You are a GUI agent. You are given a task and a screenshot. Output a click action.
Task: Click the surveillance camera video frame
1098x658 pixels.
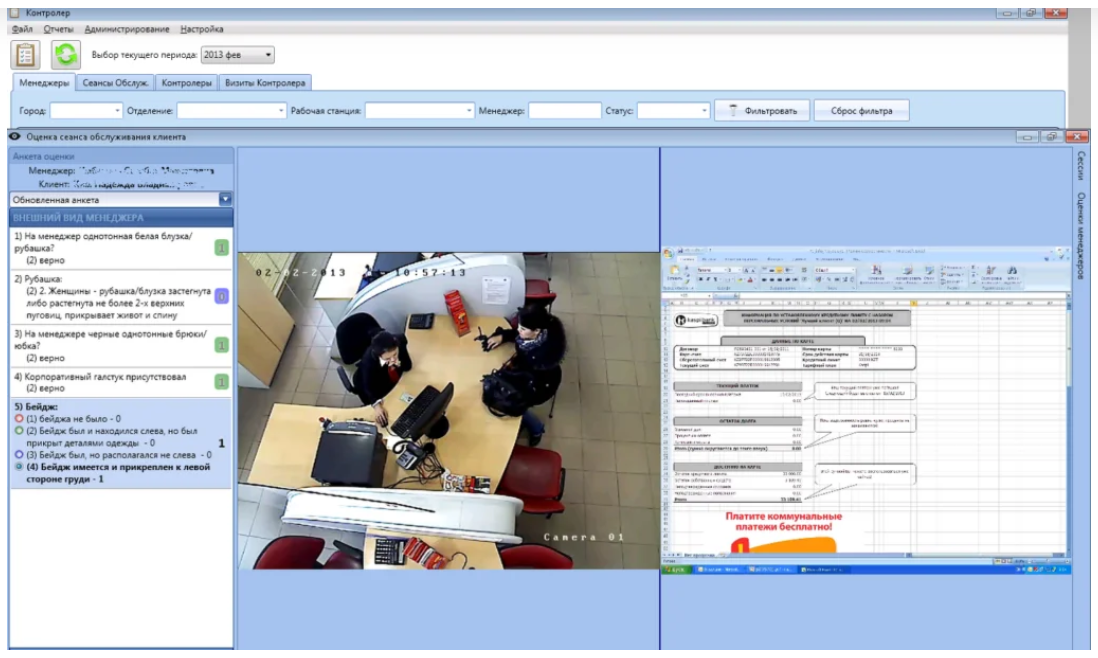pos(448,411)
